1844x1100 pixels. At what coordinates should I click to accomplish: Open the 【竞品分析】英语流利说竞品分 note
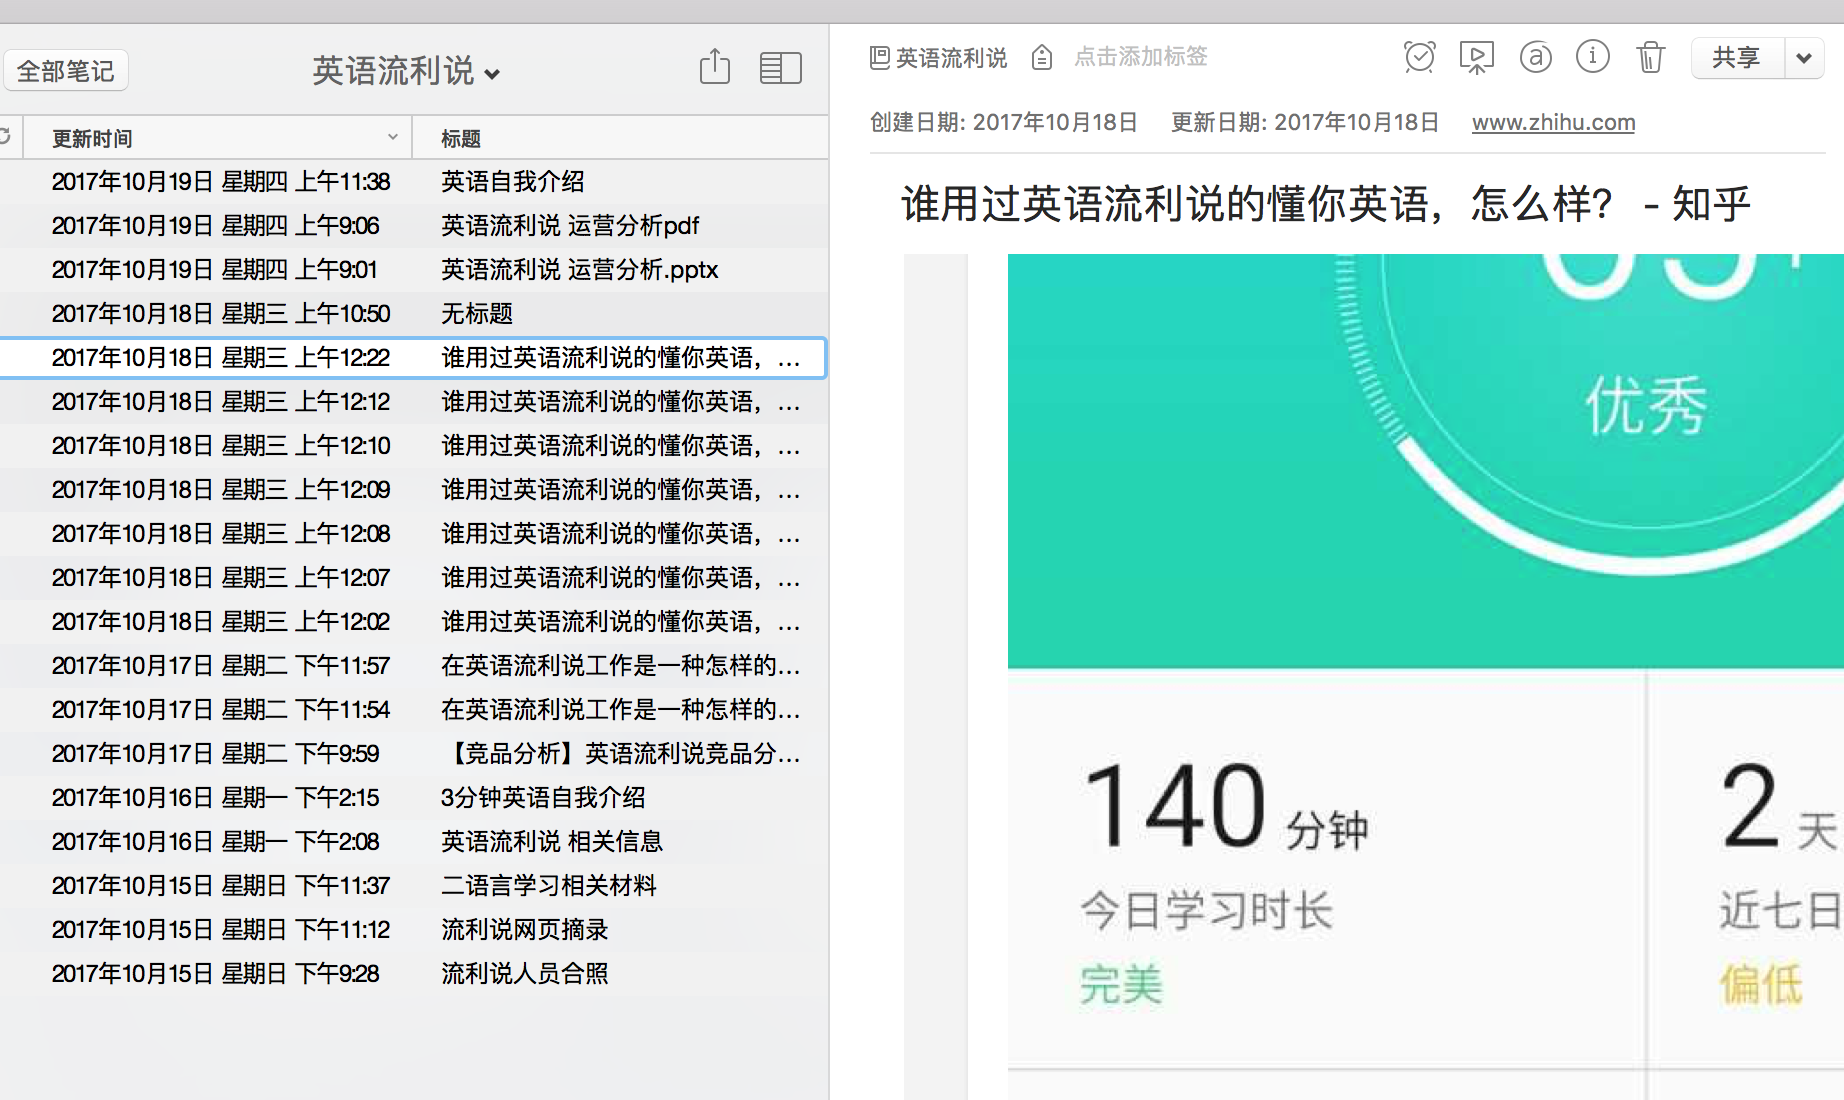(x=414, y=753)
